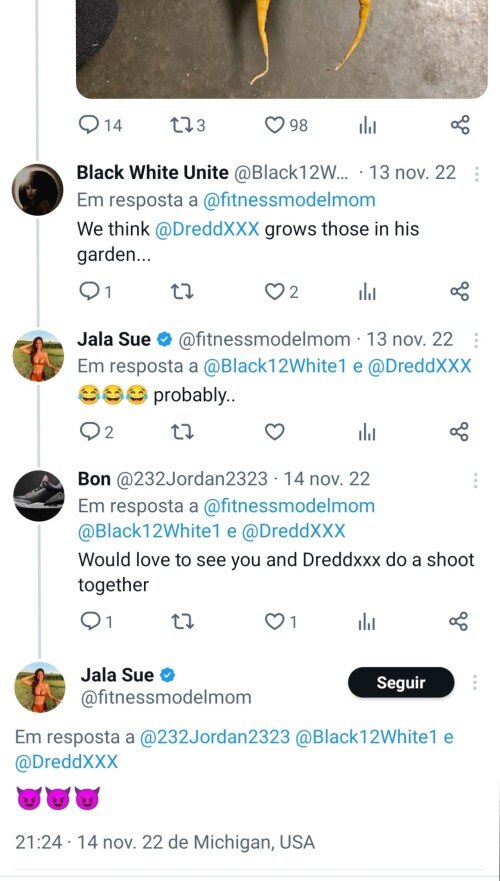Image resolution: width=500 pixels, height=881 pixels.
Task: Open more options on Black White Unite tweet
Action: coord(476,174)
